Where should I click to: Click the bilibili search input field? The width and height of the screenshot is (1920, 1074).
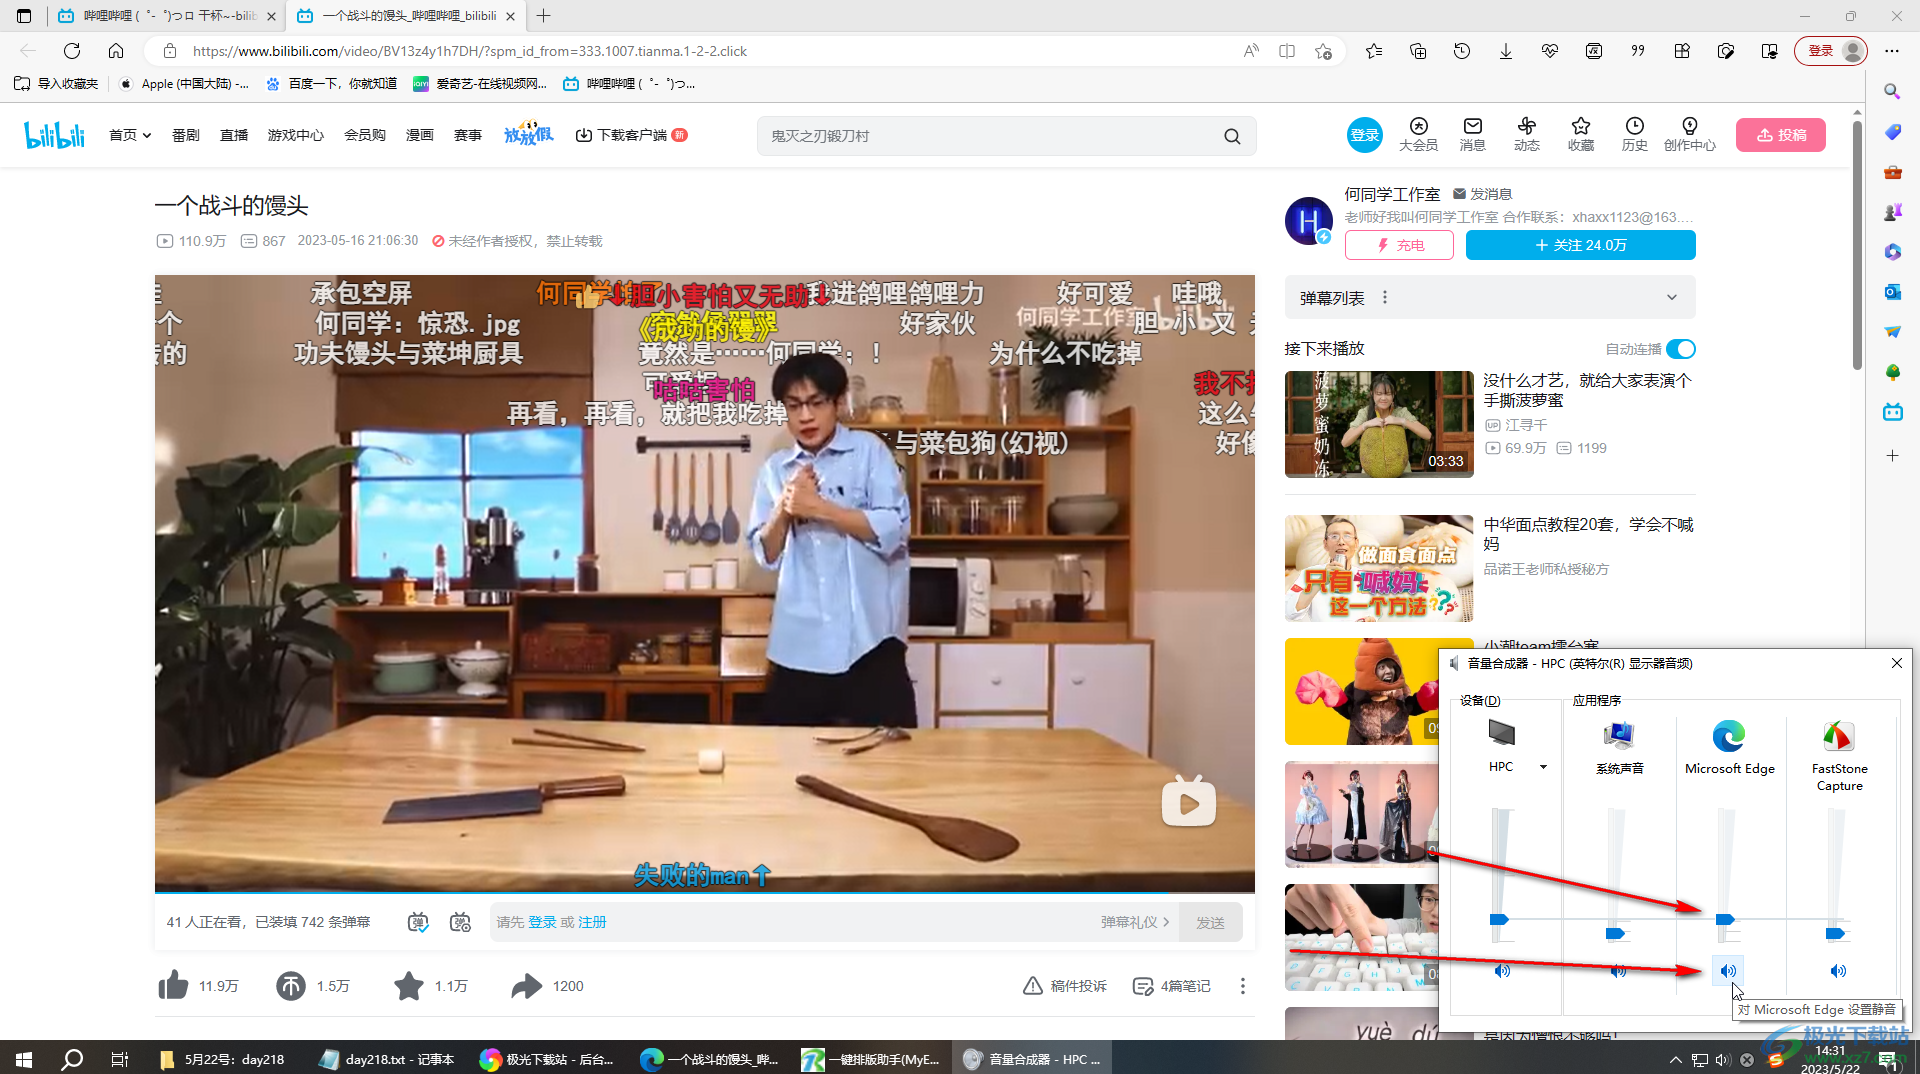point(990,136)
